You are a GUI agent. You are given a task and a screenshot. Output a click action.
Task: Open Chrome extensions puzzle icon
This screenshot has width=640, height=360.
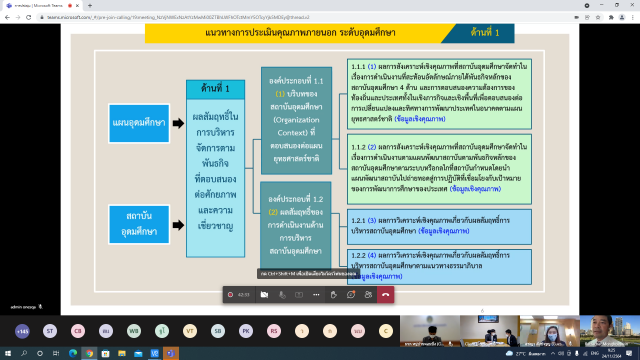coord(611,18)
